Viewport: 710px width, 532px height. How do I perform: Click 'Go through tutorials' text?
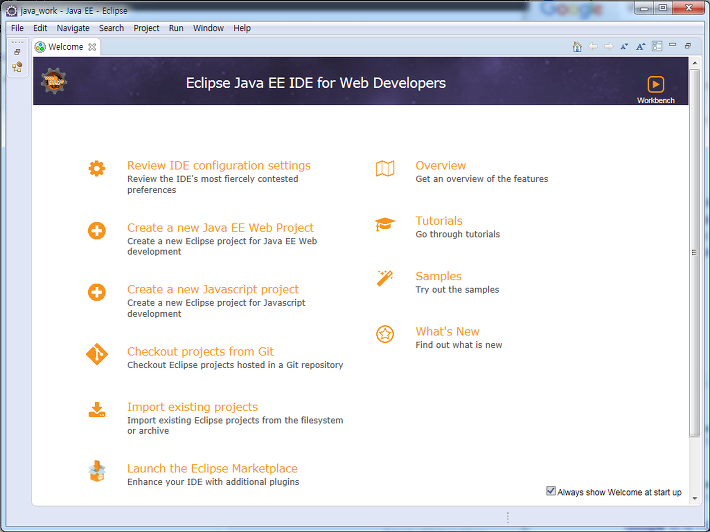click(458, 234)
